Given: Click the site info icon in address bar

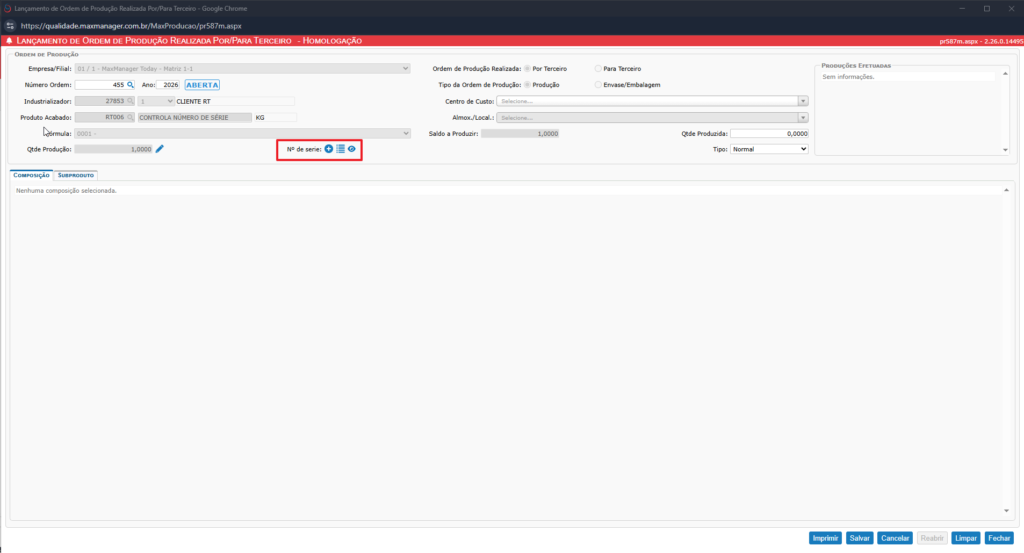Looking at the screenshot, I should [10, 24].
